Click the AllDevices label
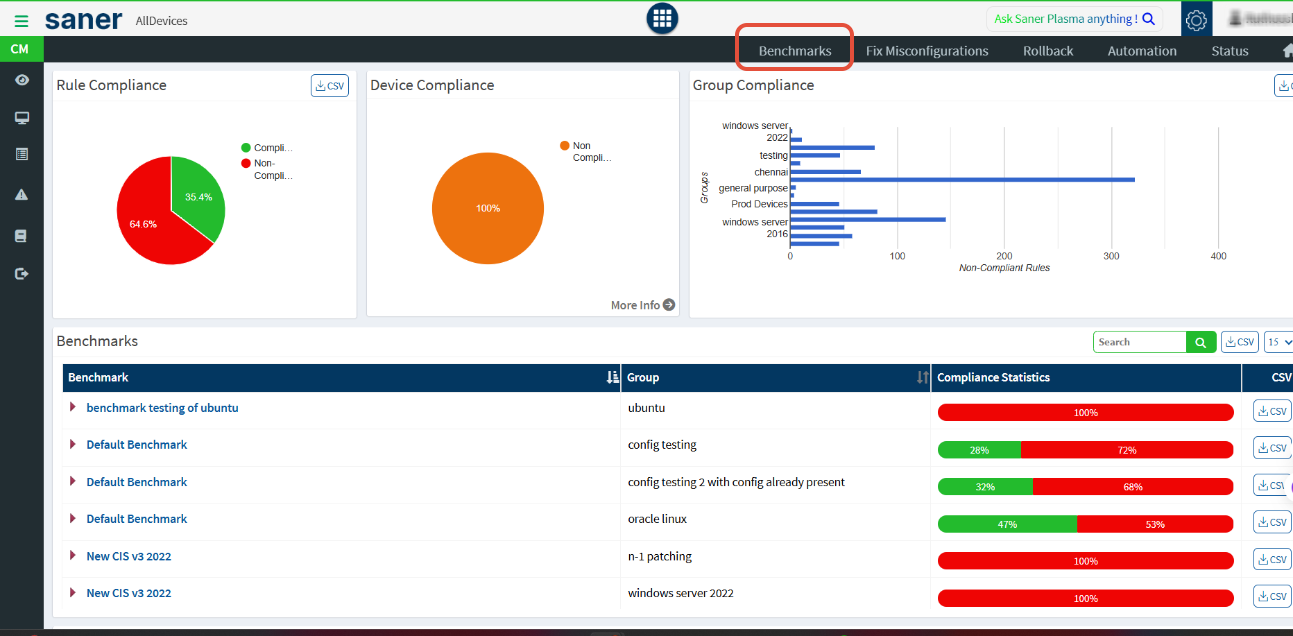This screenshot has width=1293, height=636. click(161, 21)
